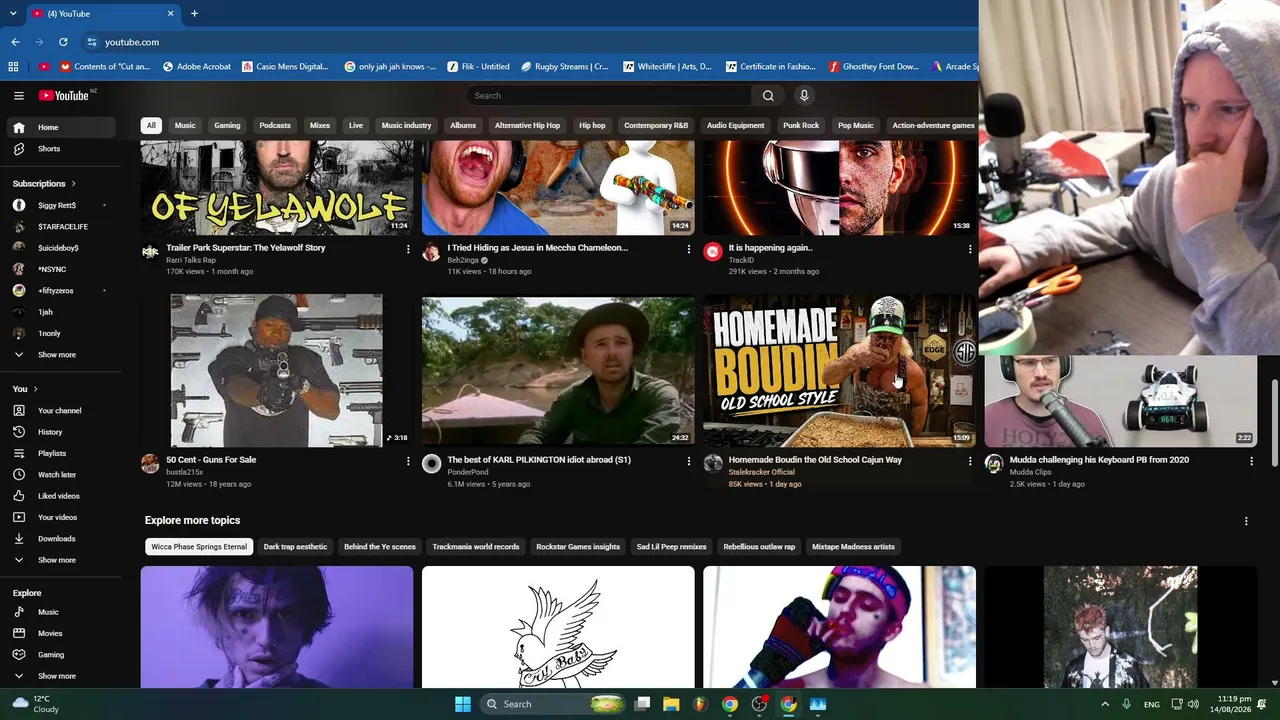Image resolution: width=1280 pixels, height=720 pixels.
Task: Show more subscriptions below 1nonly
Action: coord(57,355)
